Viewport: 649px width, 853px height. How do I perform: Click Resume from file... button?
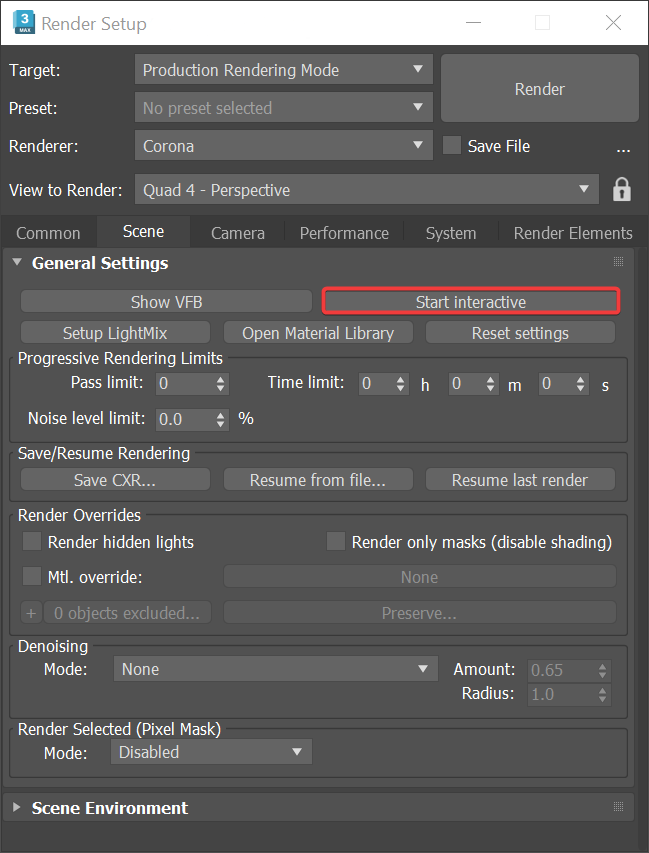[318, 480]
